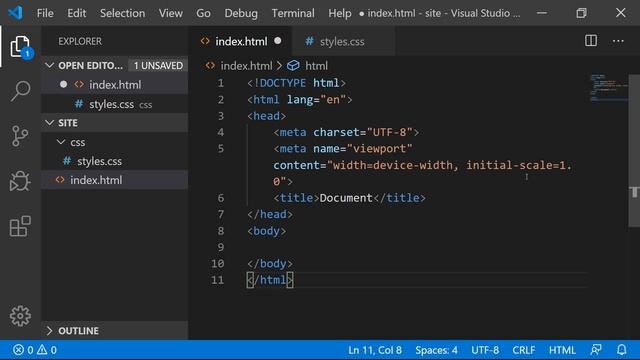Viewport: 640px width, 360px height.
Task: Select styles.css under Open Editors
Action: (x=115, y=104)
